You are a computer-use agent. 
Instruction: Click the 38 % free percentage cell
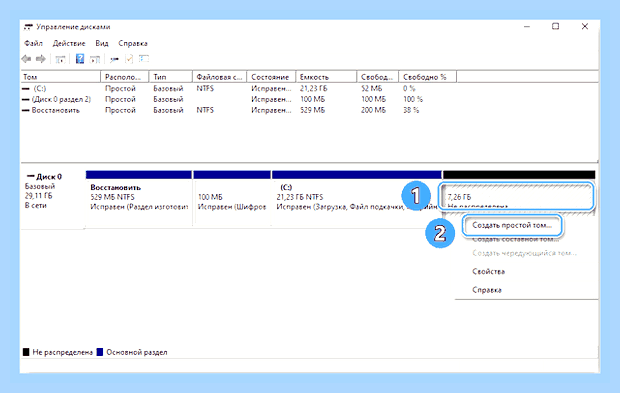411,110
